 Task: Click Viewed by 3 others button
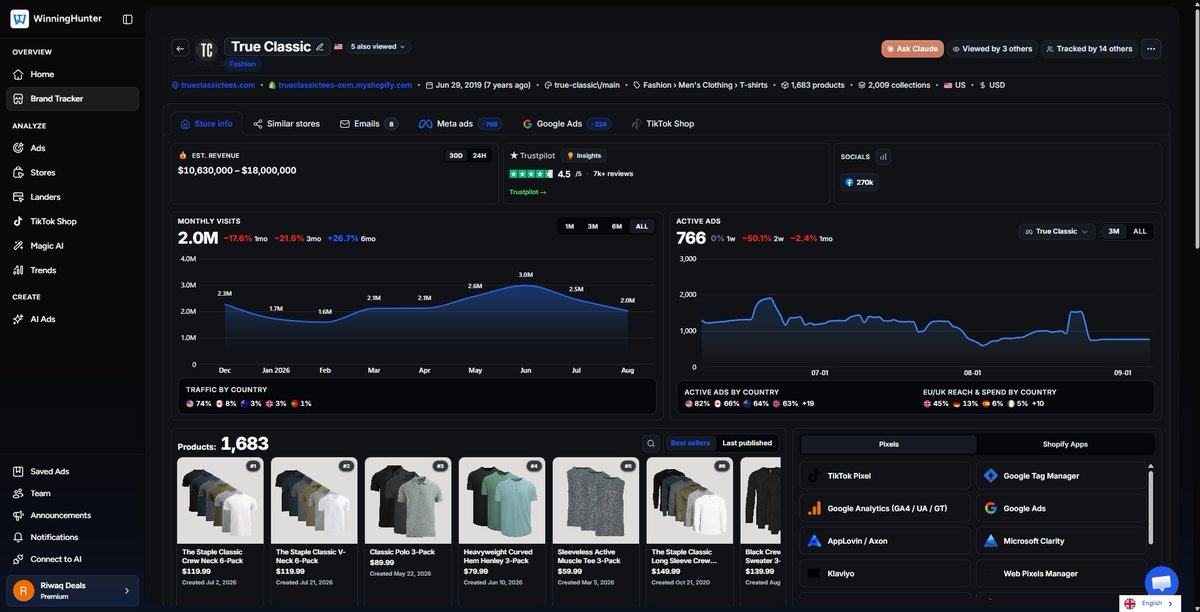tap(992, 49)
